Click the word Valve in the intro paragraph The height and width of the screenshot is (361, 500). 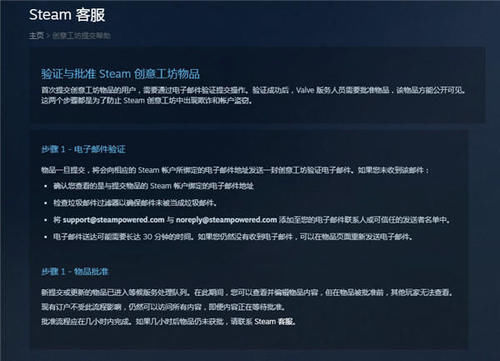(x=305, y=90)
